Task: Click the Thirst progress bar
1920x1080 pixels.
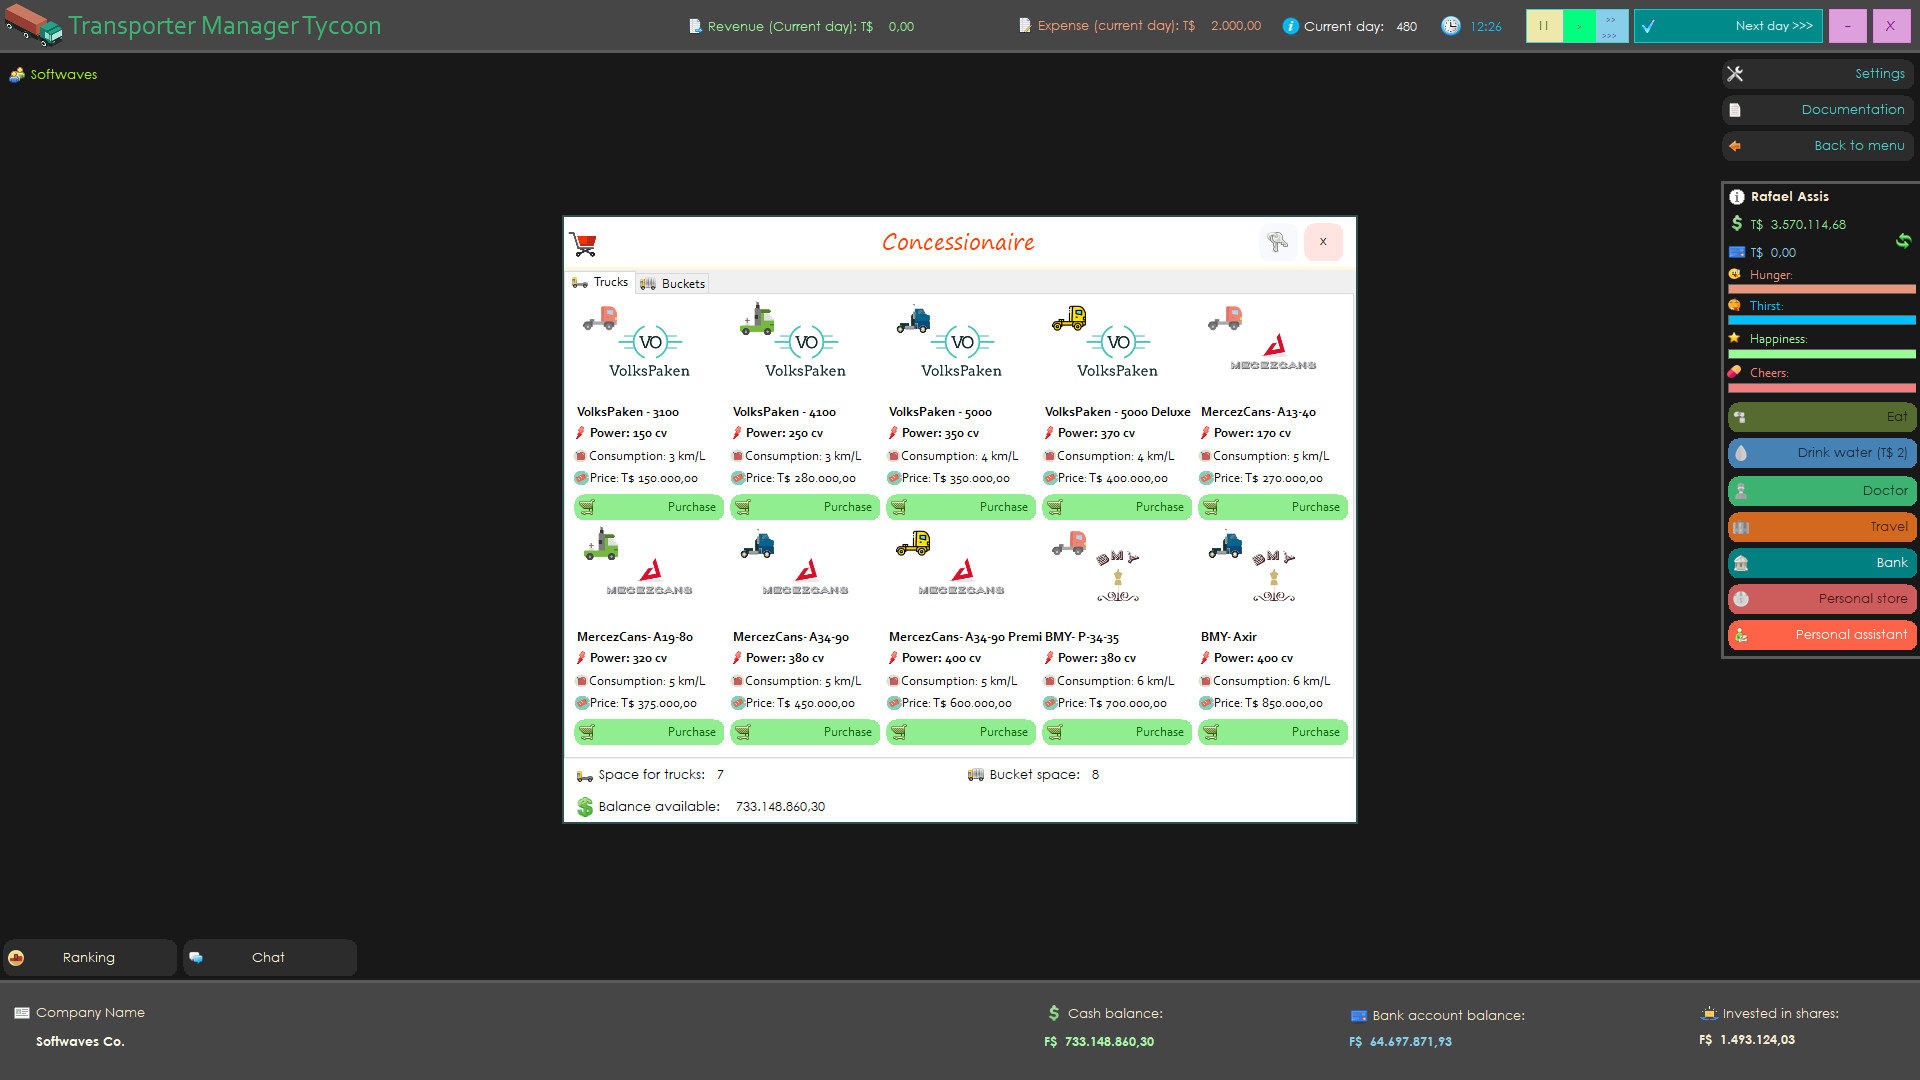Action: (x=1820, y=320)
